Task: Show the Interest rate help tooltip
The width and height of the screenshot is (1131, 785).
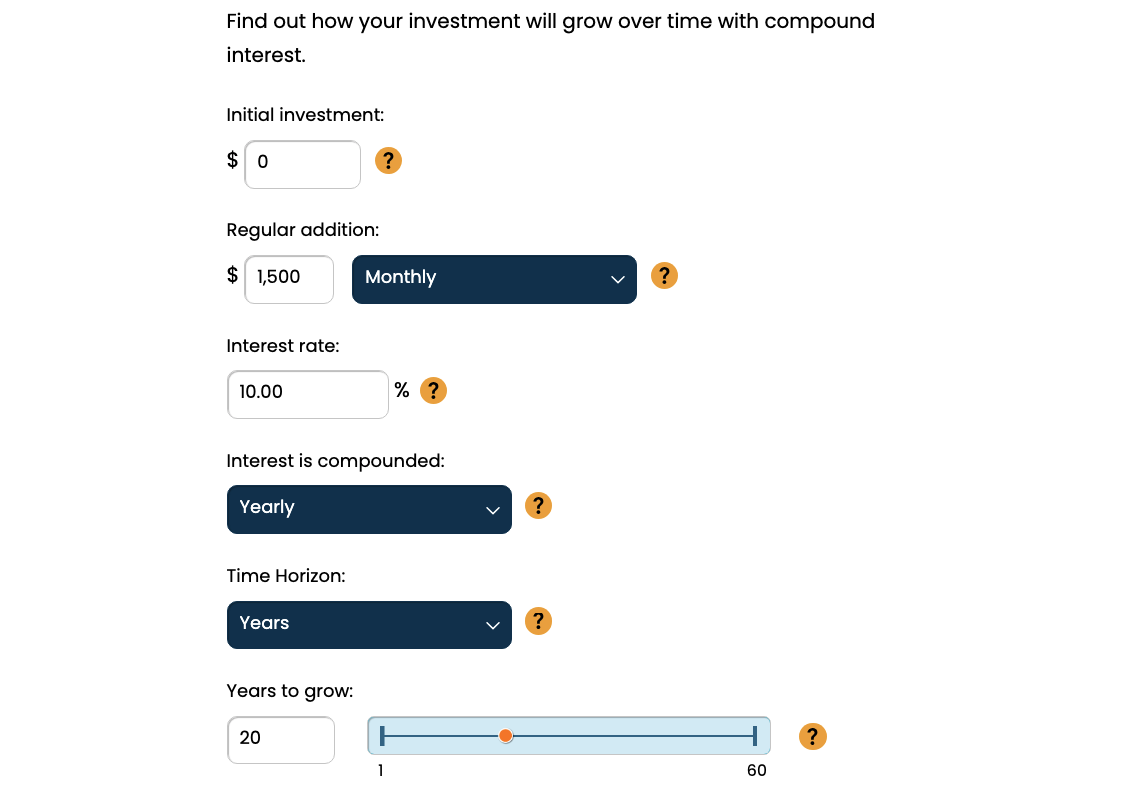Action: tap(433, 391)
